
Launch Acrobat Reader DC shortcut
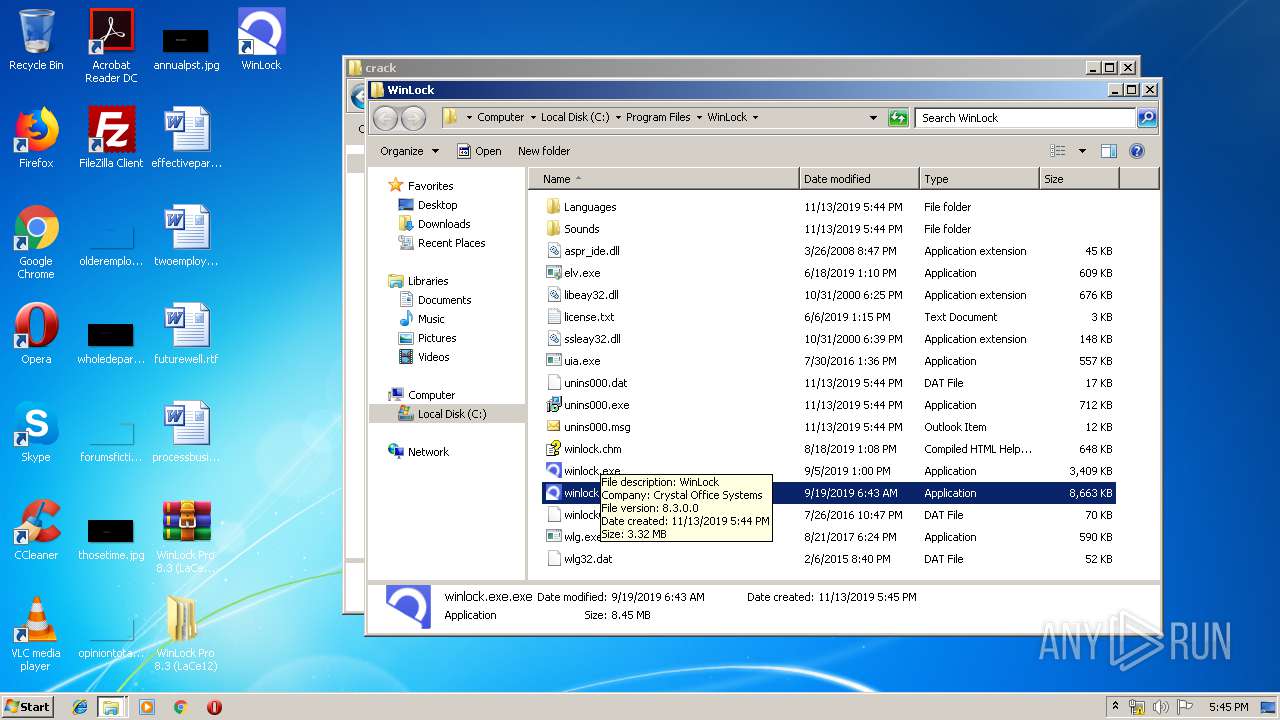111,46
